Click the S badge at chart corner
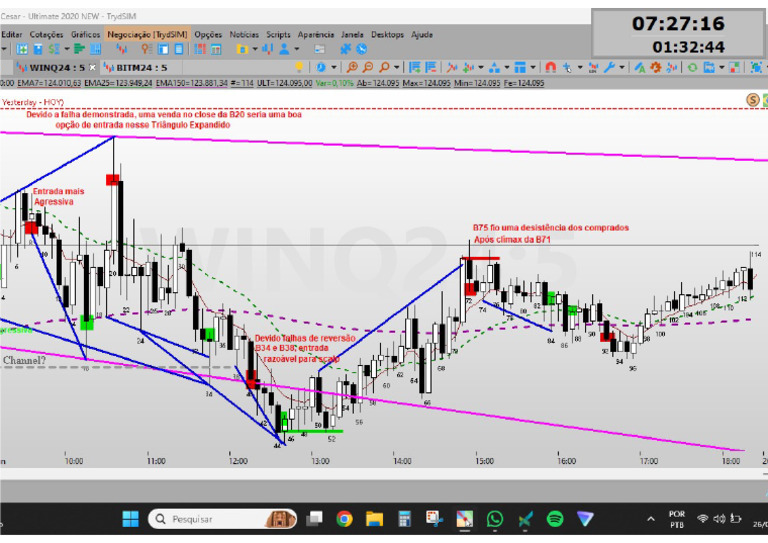Viewport: 768px width, 543px height. 752,100
